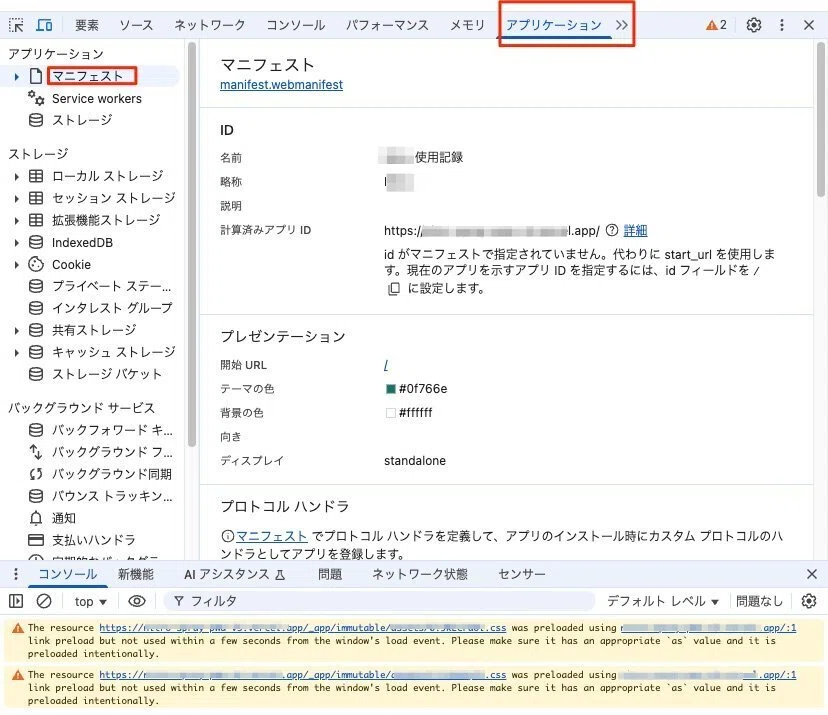Image resolution: width=828 pixels, height=715 pixels.
Task: Switch to the 要素 tab
Action: coord(87,25)
